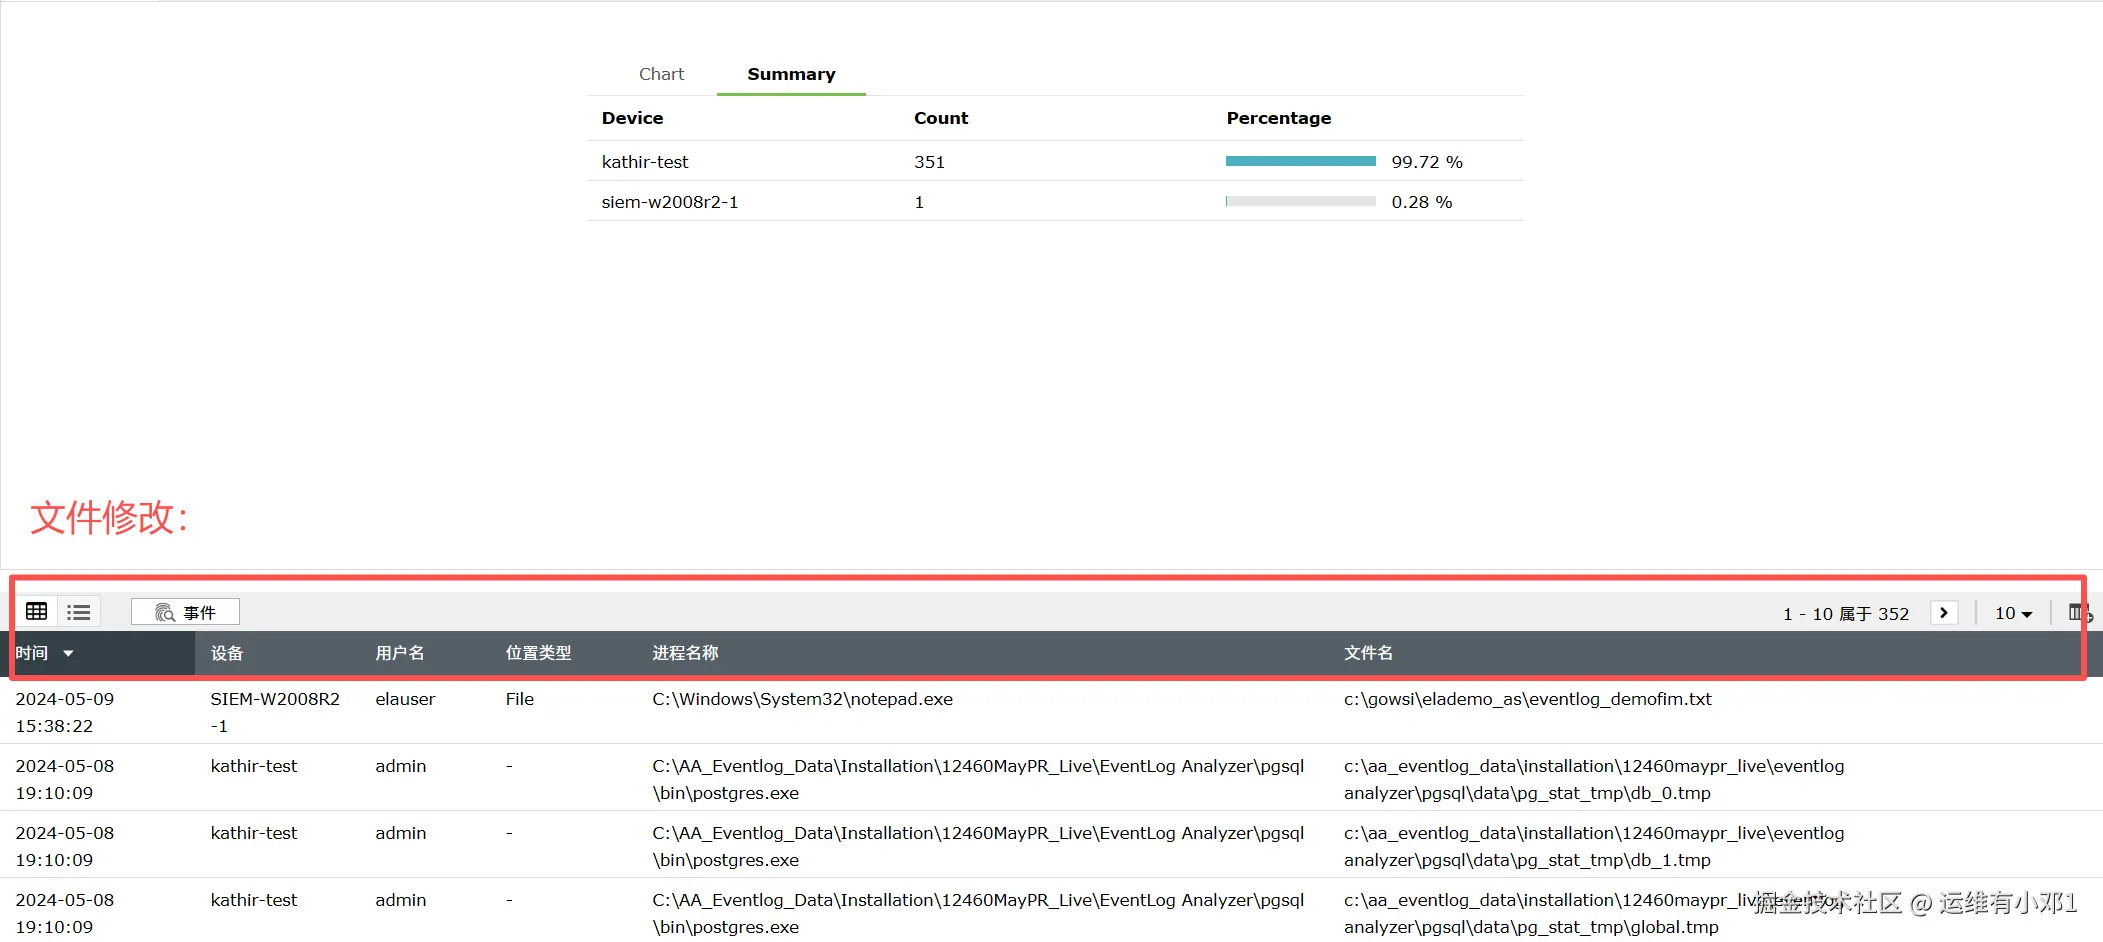Click the notepad.exe process path
2103x942 pixels.
click(802, 699)
